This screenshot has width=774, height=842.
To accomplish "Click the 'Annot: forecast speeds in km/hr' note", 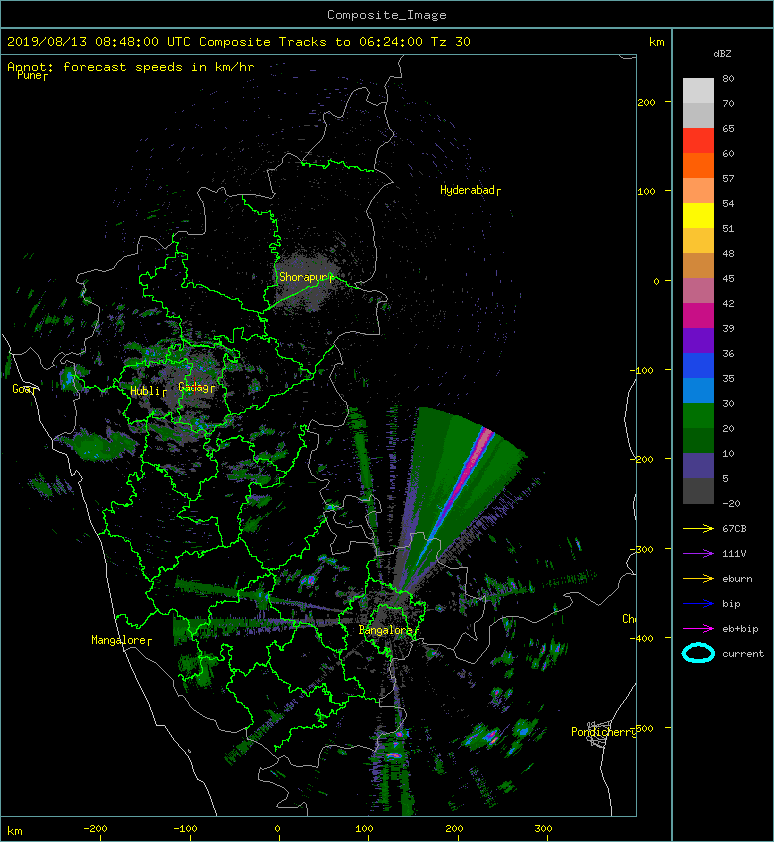I will [x=131, y=67].
